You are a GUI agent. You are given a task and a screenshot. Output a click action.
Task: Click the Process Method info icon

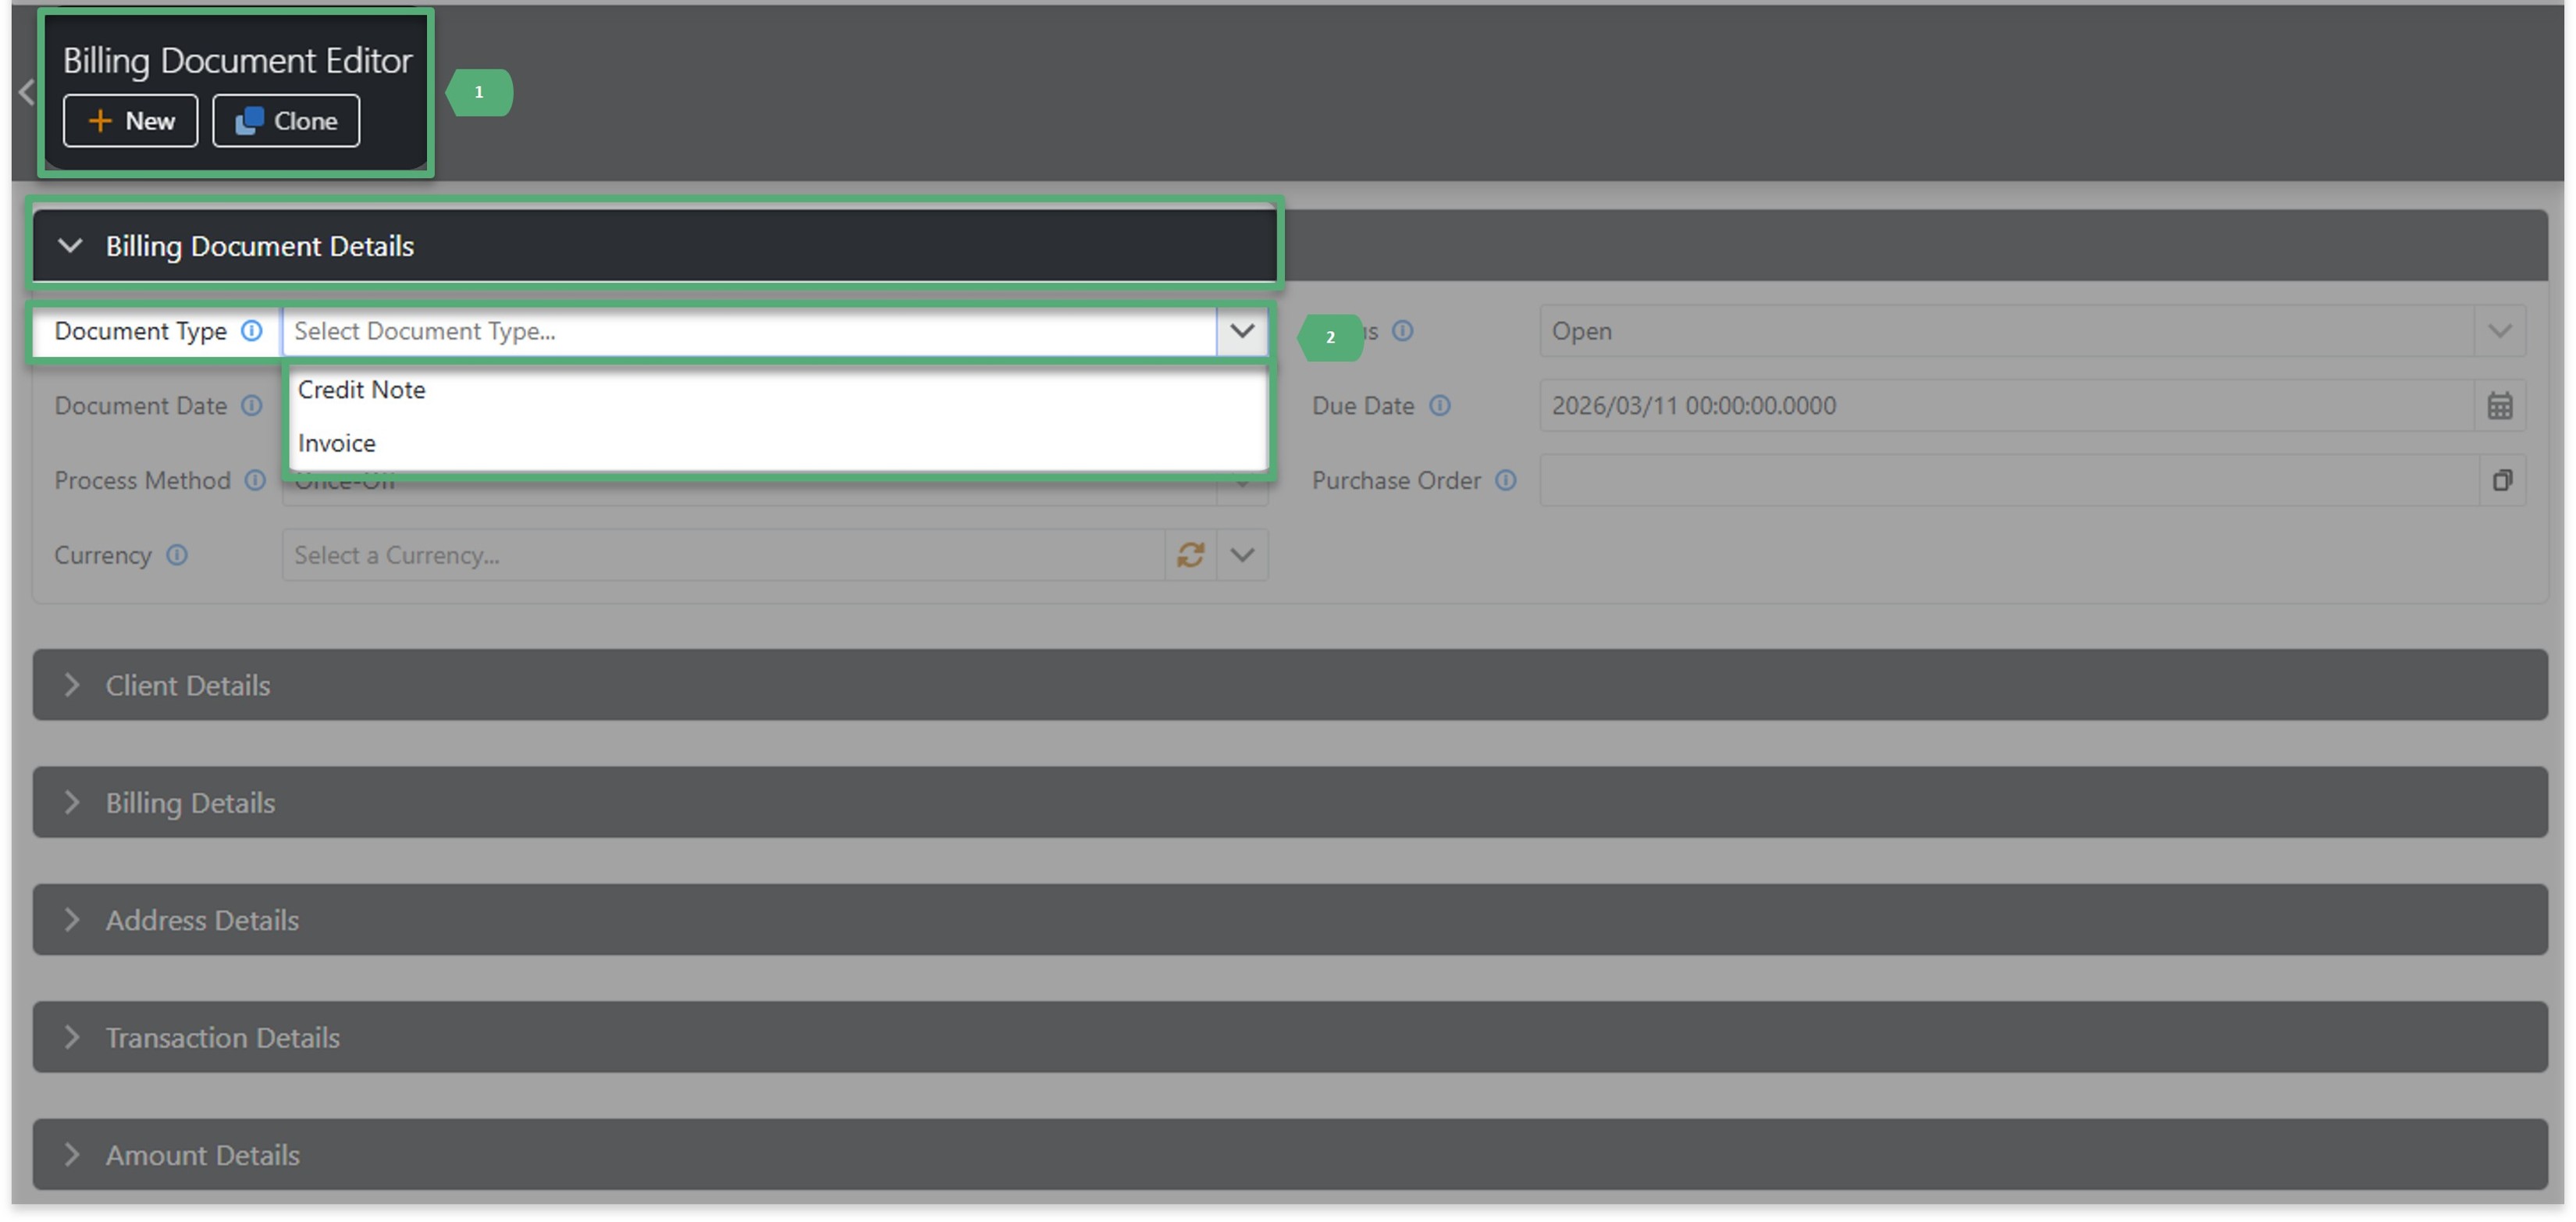[256, 480]
